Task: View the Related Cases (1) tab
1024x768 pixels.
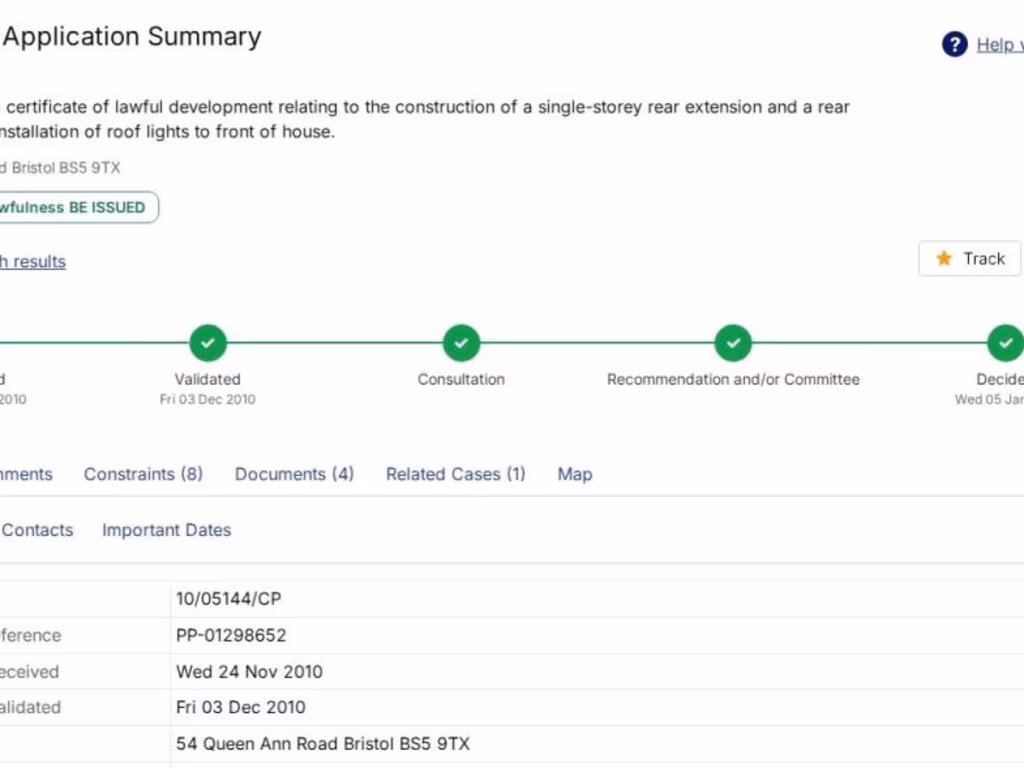Action: coord(455,474)
